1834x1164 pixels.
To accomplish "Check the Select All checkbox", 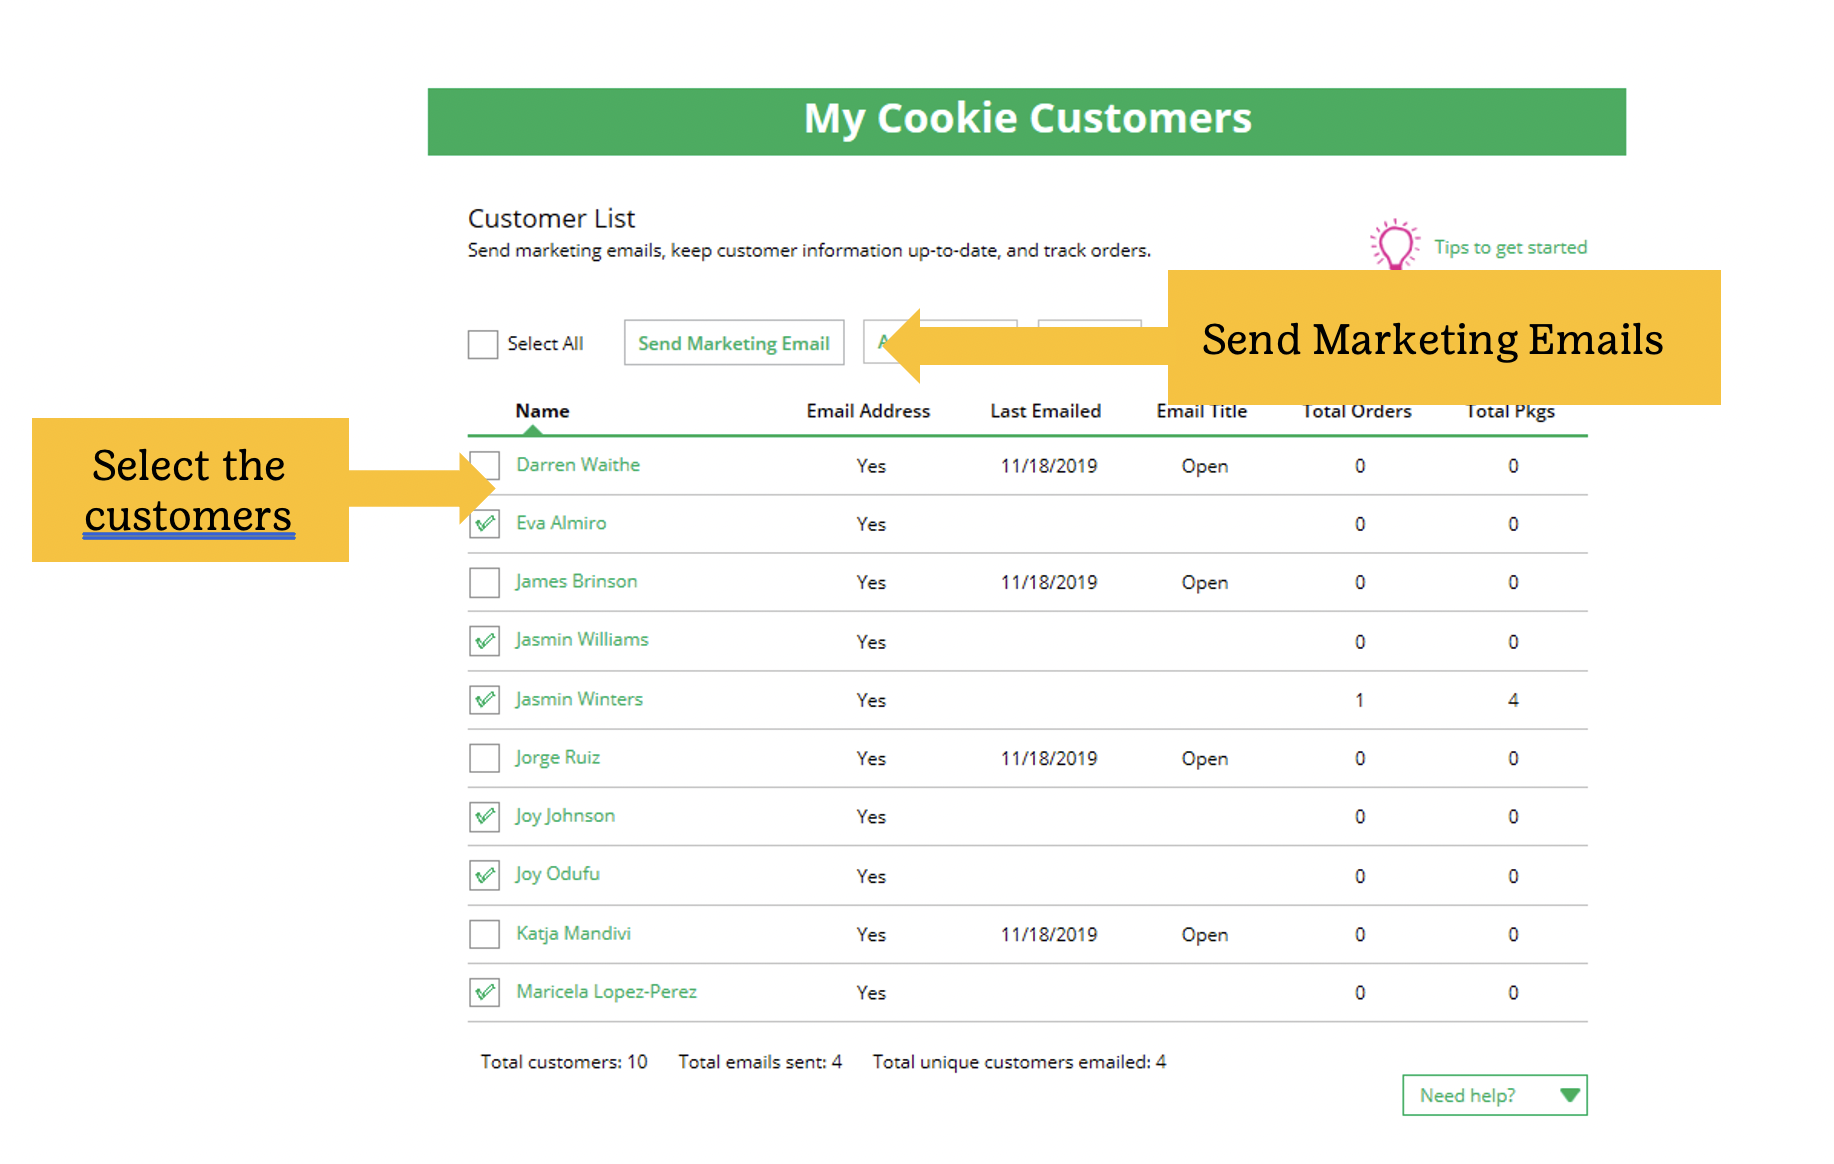I will pos(483,344).
